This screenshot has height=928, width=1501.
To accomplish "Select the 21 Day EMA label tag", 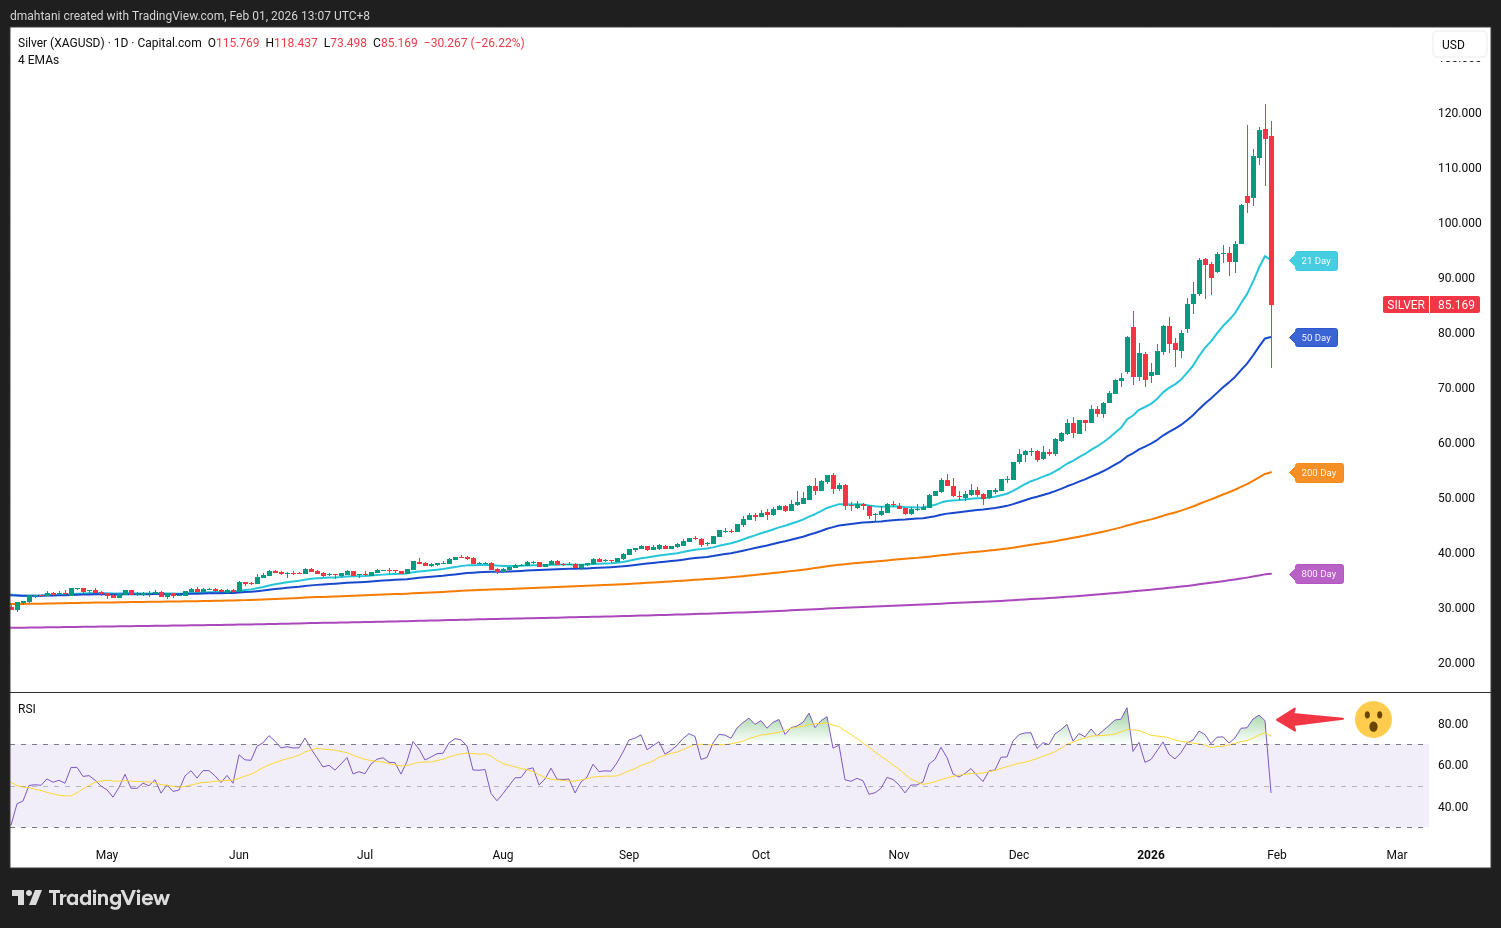I will [1315, 261].
